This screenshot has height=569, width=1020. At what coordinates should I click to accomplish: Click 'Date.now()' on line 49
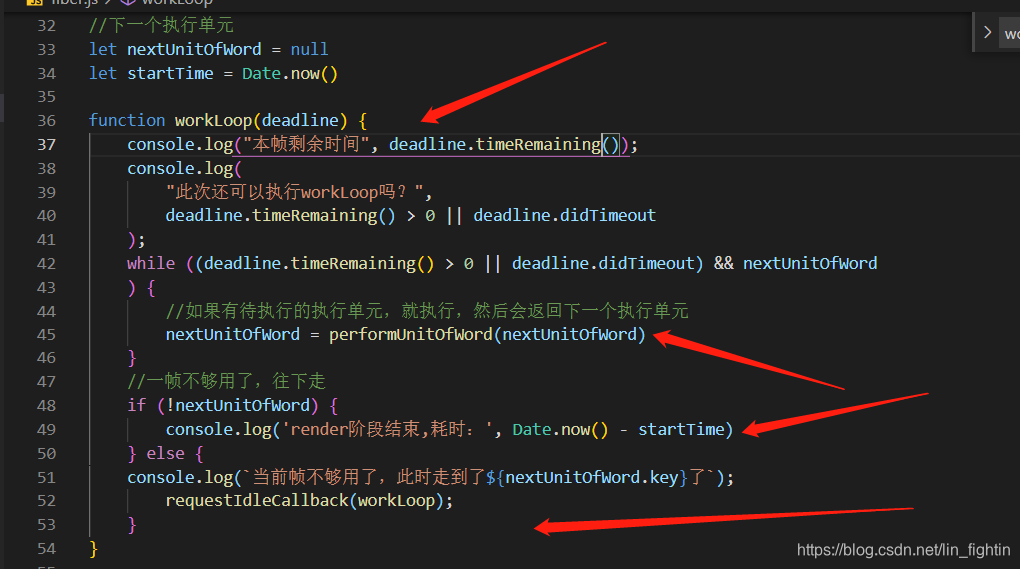[560, 429]
